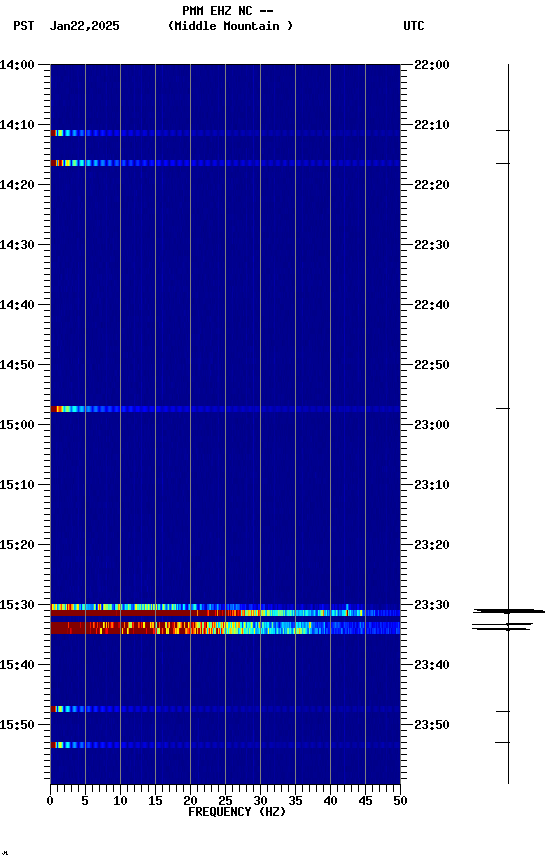This screenshot has height=864, width=552.
Task: Click the 15:00 PST time label
Action: click(17, 425)
